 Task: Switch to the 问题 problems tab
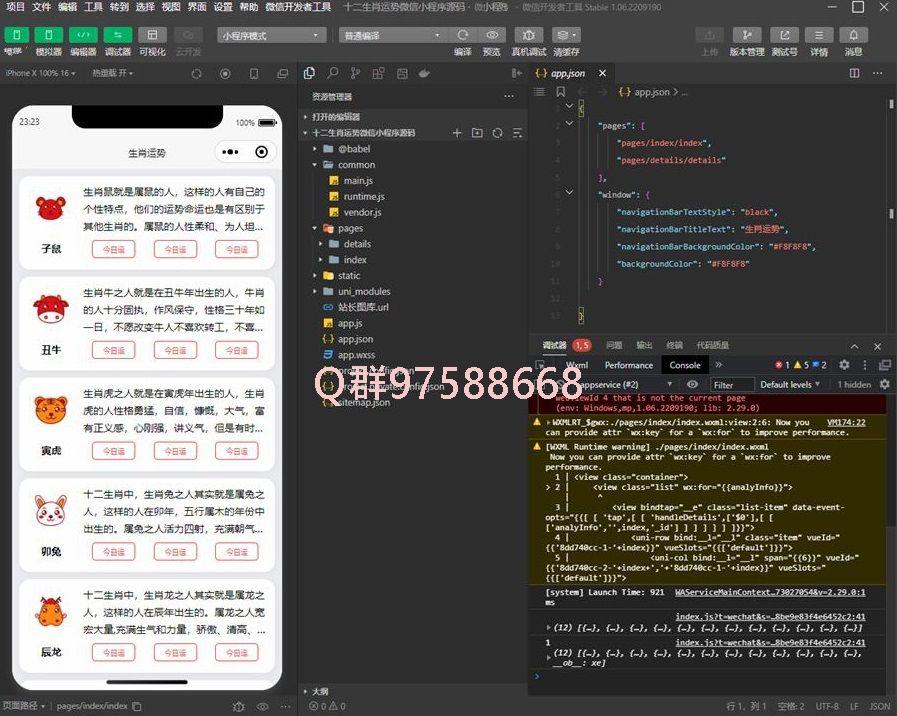(614, 345)
